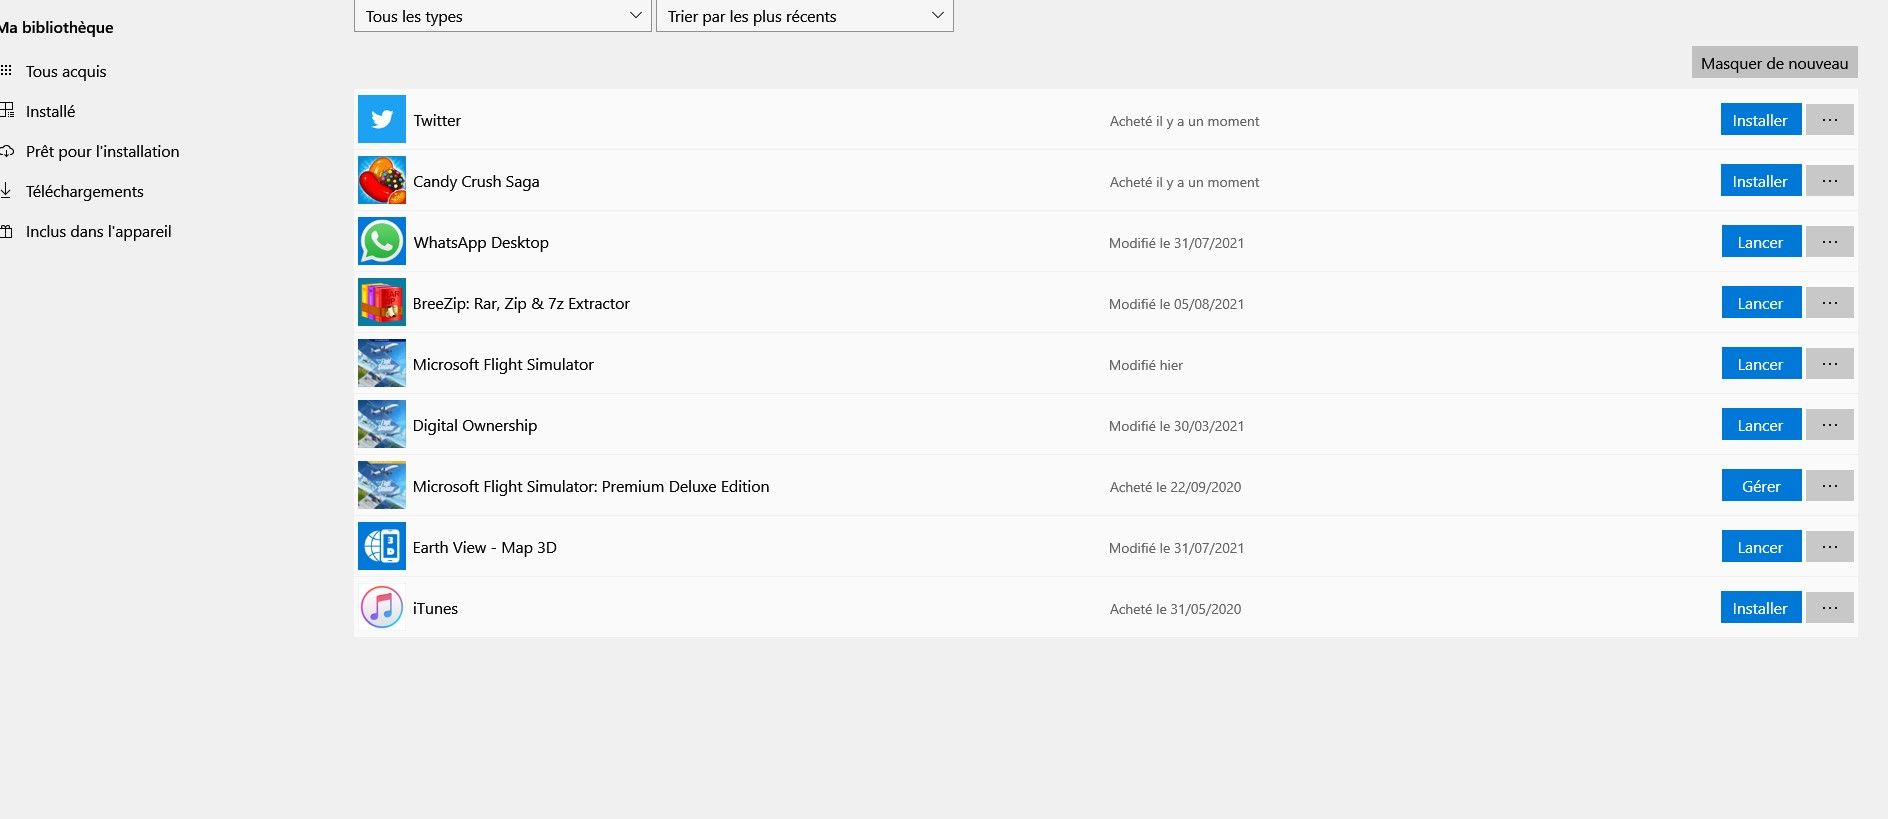Click the Twitter app icon
The height and width of the screenshot is (819, 1888).
click(x=382, y=120)
